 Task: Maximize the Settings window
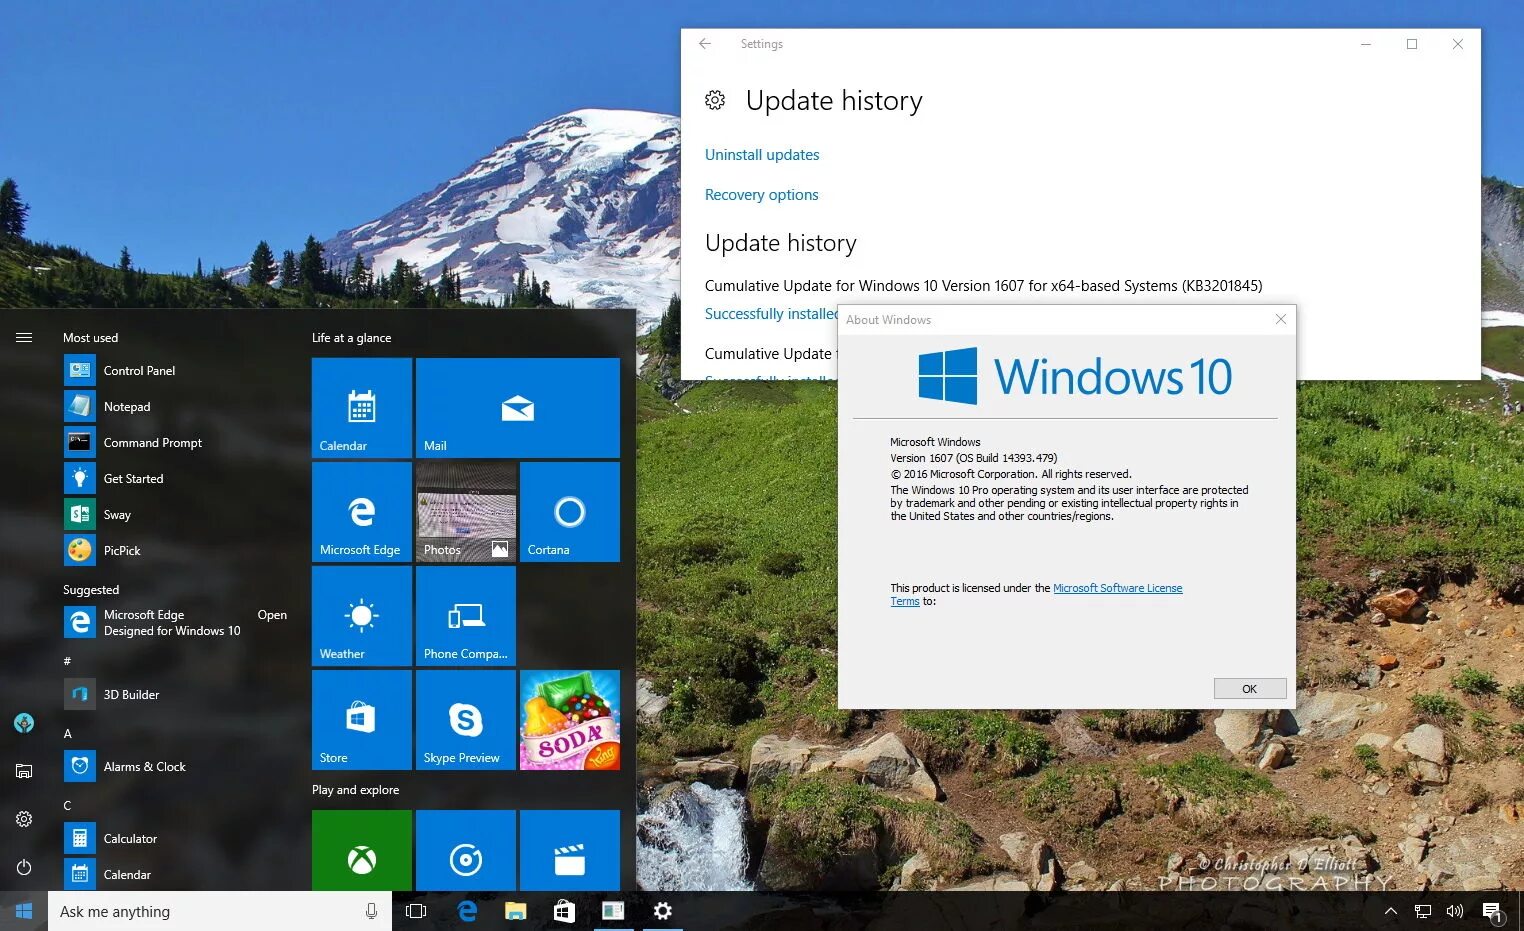click(1412, 44)
